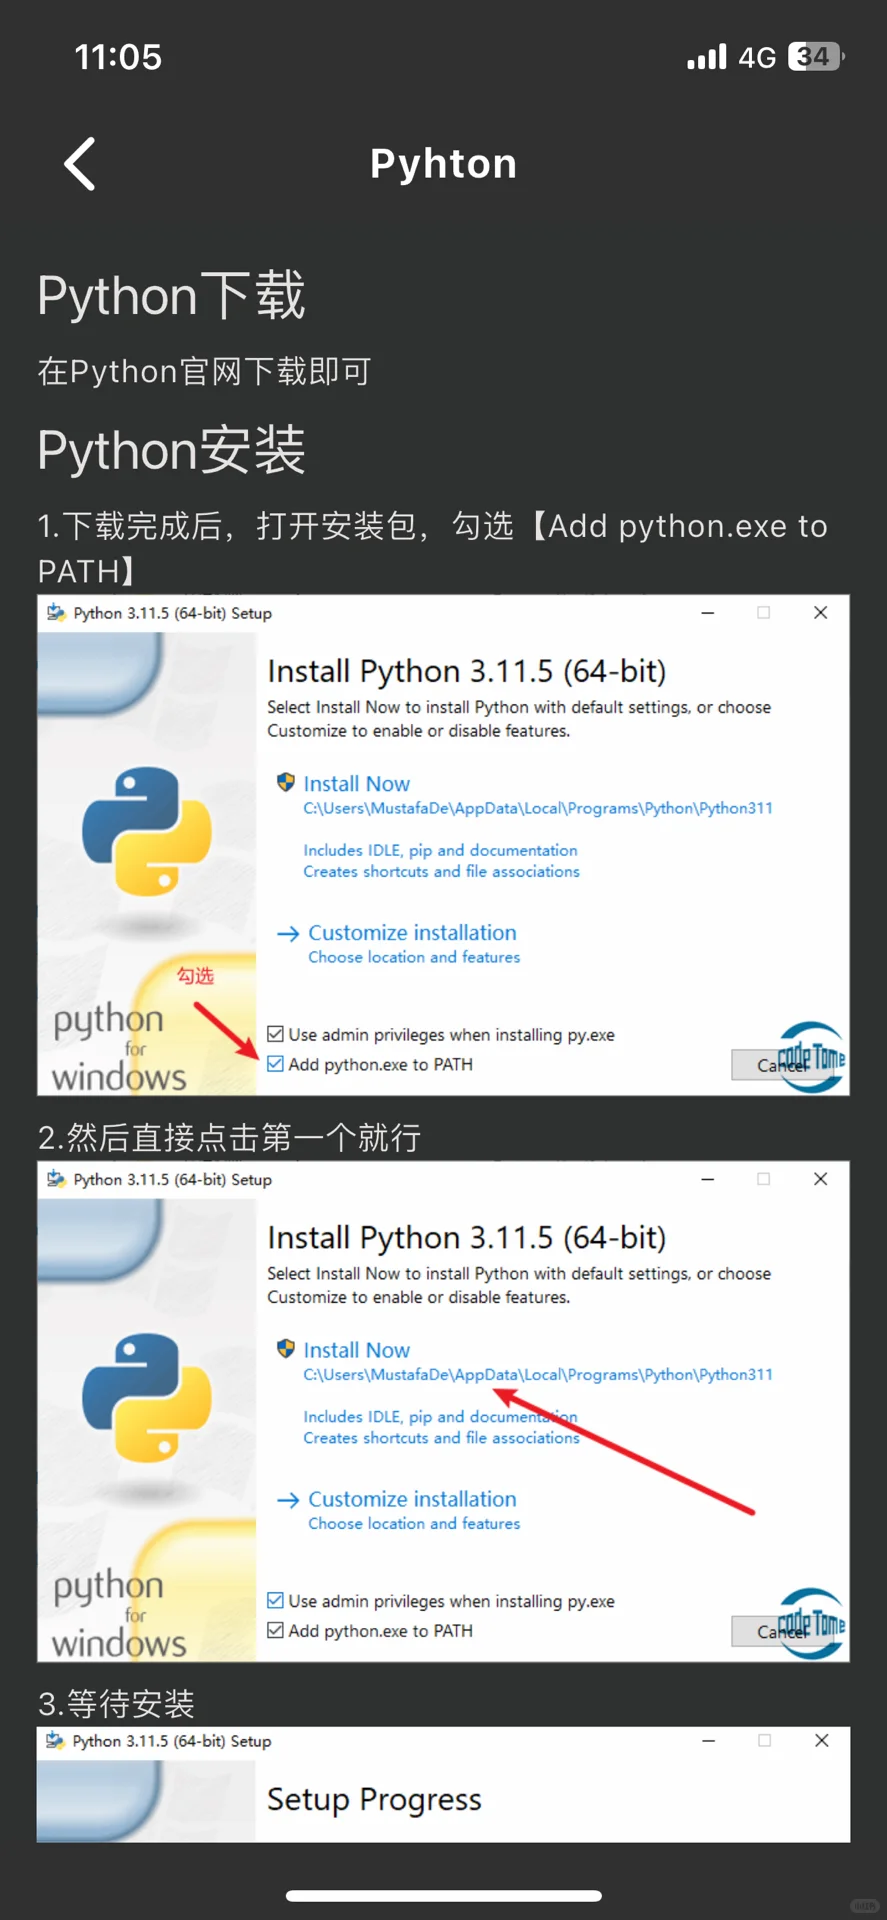Close the second installer window
The image size is (887, 1920).
click(x=821, y=1179)
